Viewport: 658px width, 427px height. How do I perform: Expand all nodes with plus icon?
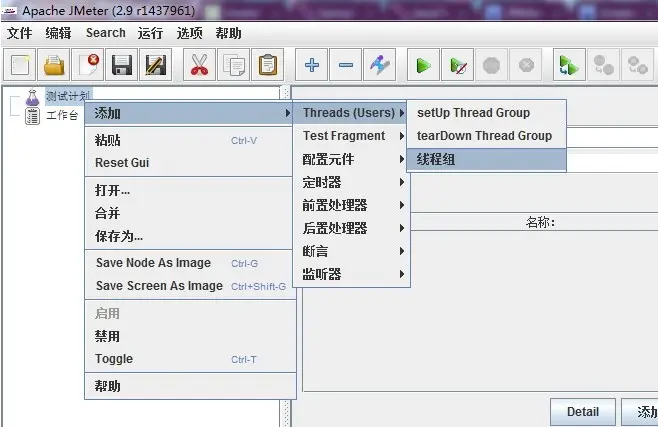click(x=311, y=65)
